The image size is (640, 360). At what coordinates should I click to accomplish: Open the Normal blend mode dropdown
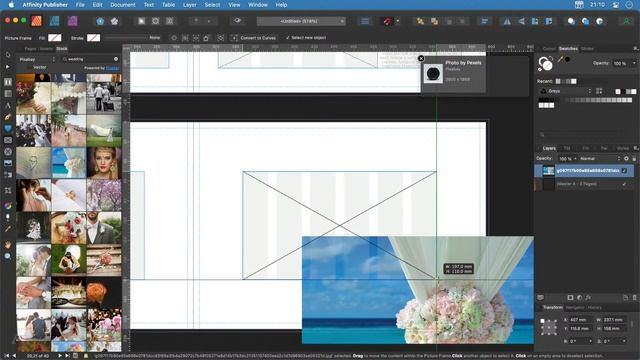click(x=599, y=158)
